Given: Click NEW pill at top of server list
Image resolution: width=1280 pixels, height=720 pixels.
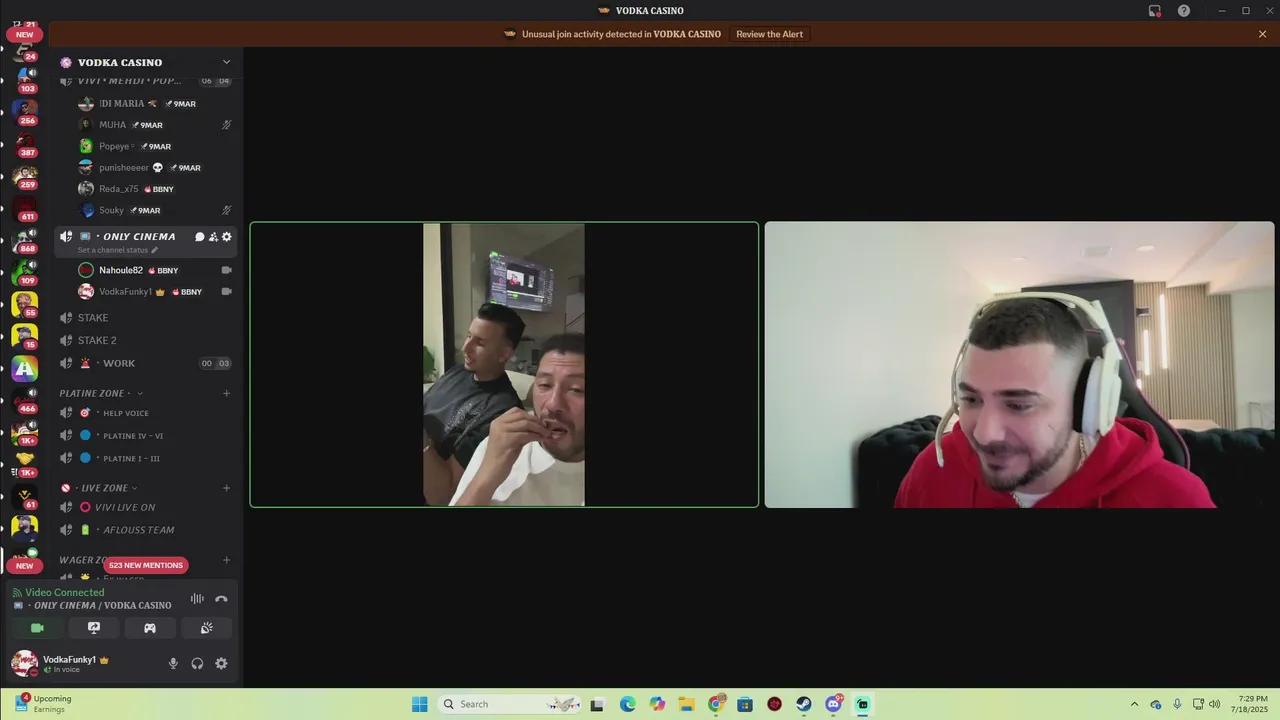Looking at the screenshot, I should (x=24, y=34).
